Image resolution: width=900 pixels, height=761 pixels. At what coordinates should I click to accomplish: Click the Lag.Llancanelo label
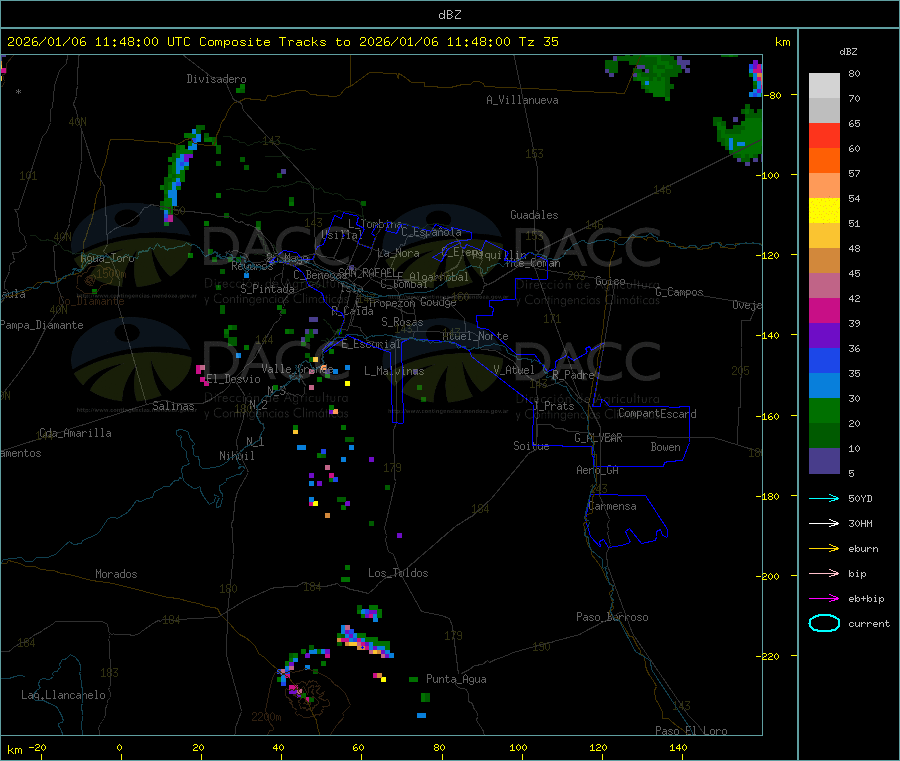pyautogui.click(x=63, y=696)
